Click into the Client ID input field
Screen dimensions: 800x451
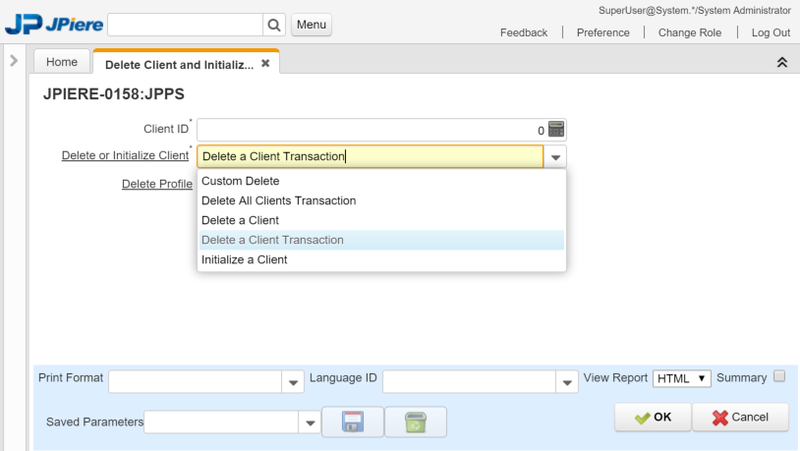(x=370, y=130)
